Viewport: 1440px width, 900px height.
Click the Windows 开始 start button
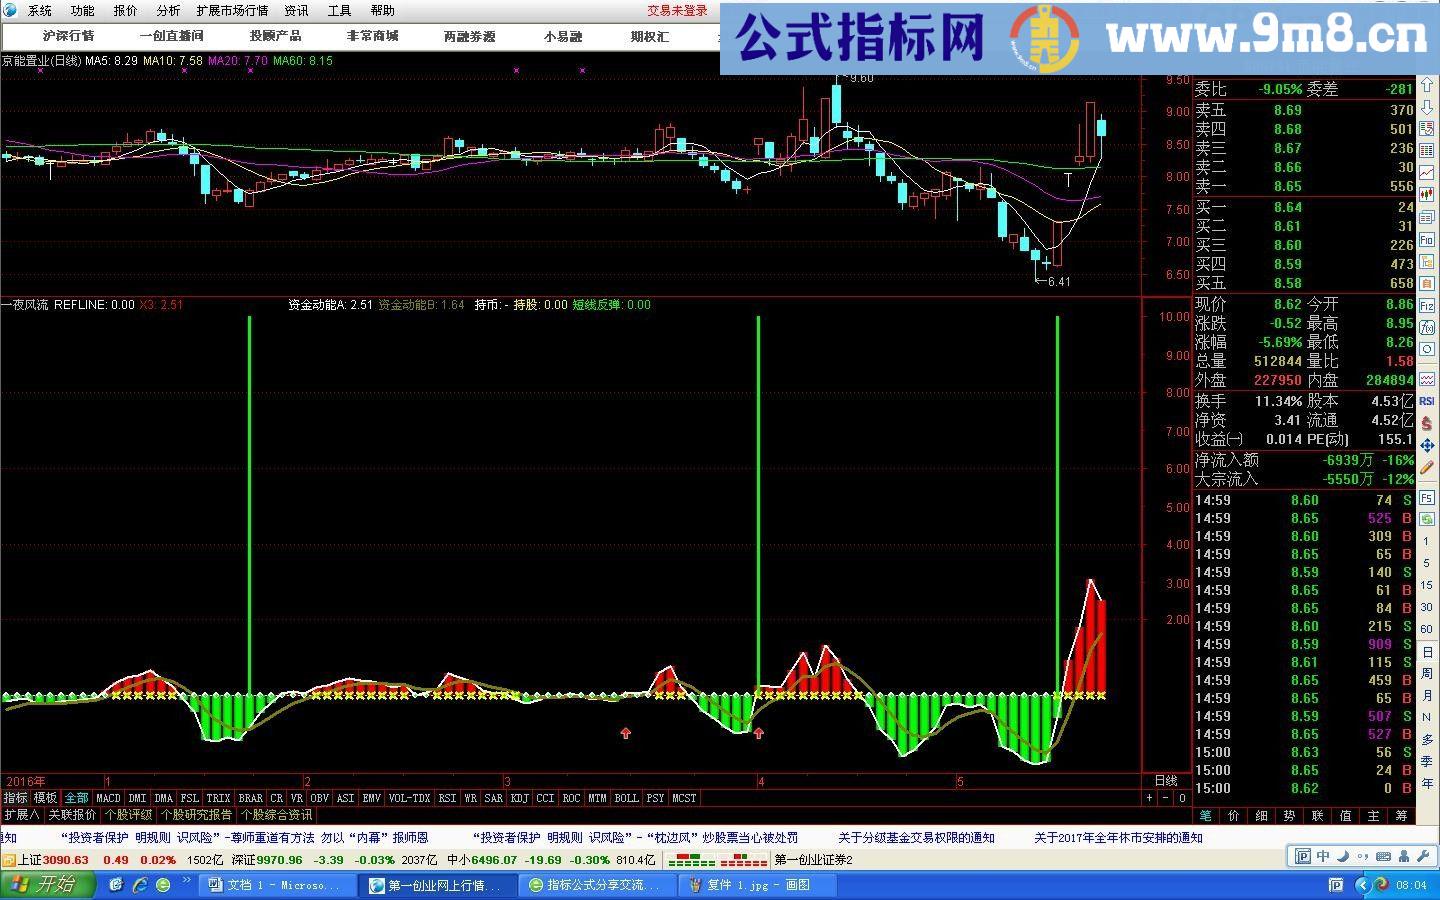48,884
